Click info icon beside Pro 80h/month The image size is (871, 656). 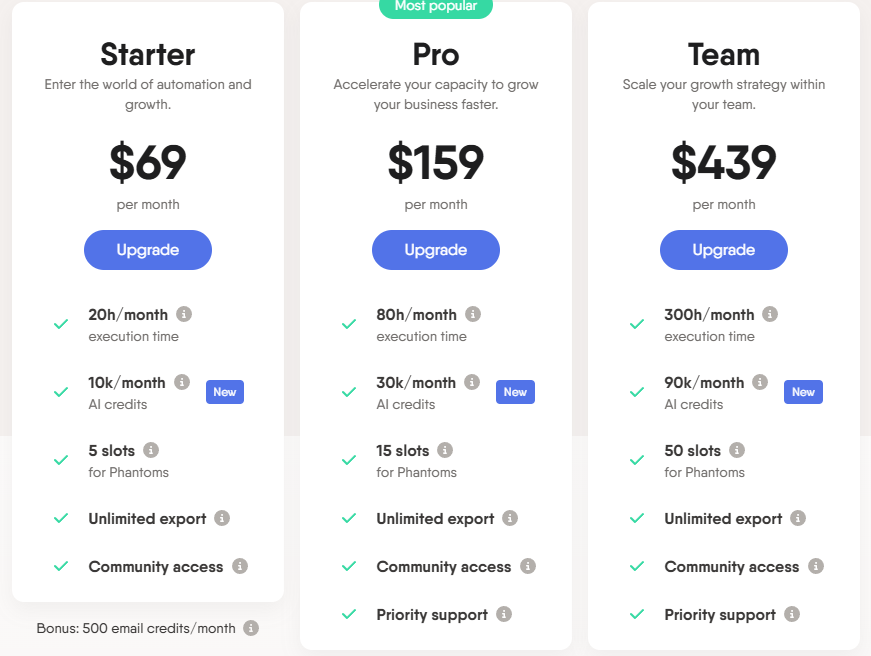click(x=473, y=314)
